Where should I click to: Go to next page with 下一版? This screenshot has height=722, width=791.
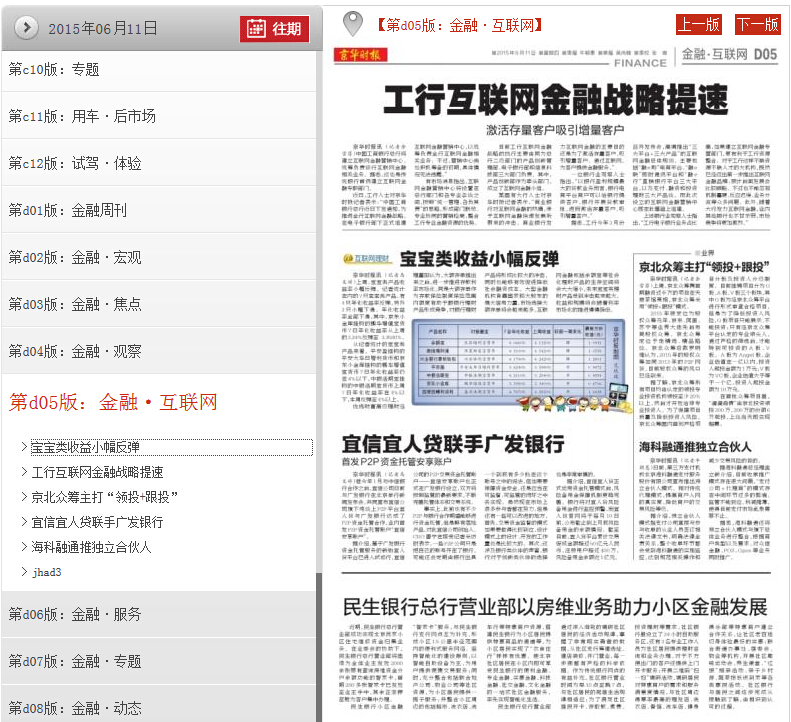point(758,24)
